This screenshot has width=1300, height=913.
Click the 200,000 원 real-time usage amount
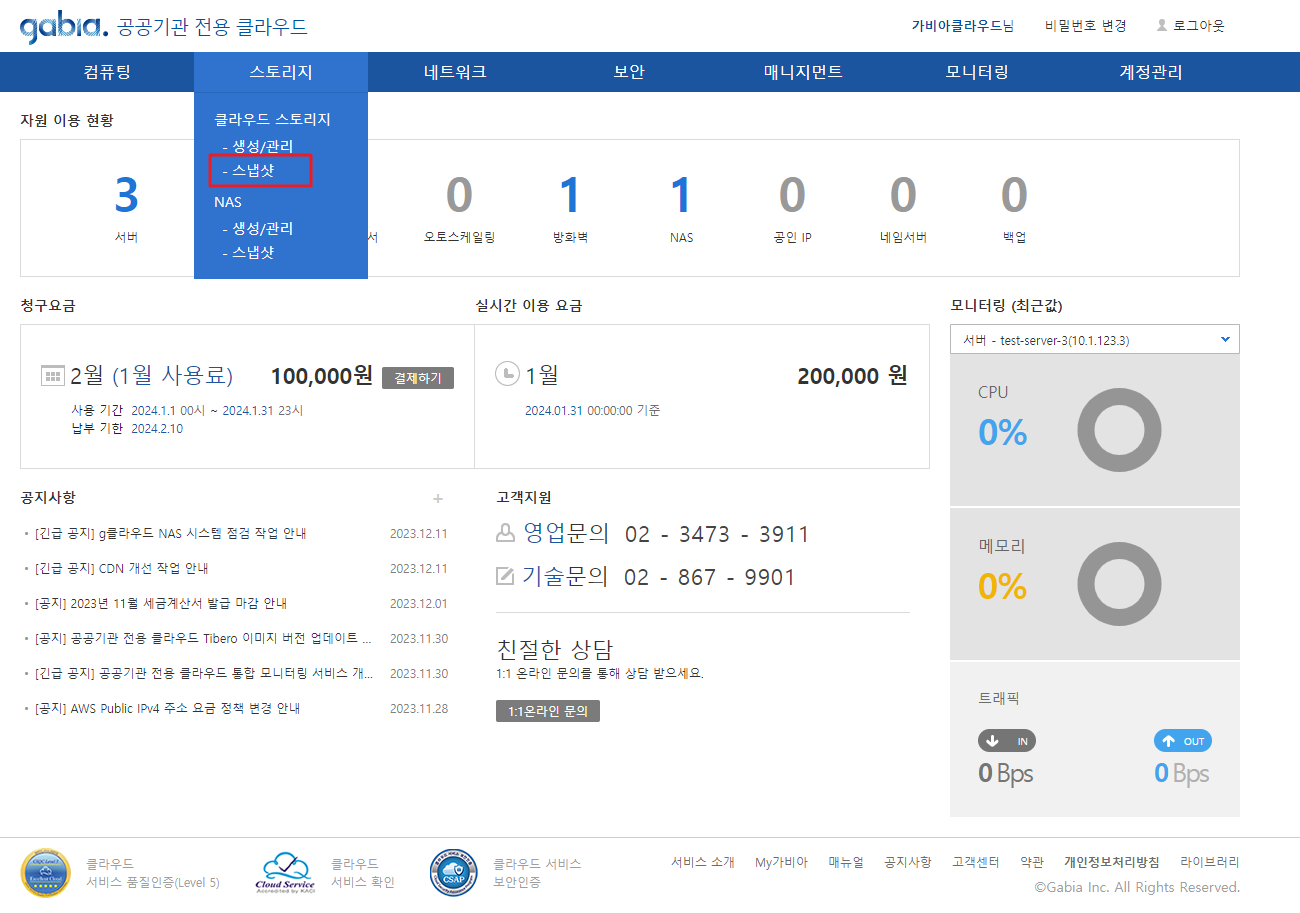[x=852, y=376]
